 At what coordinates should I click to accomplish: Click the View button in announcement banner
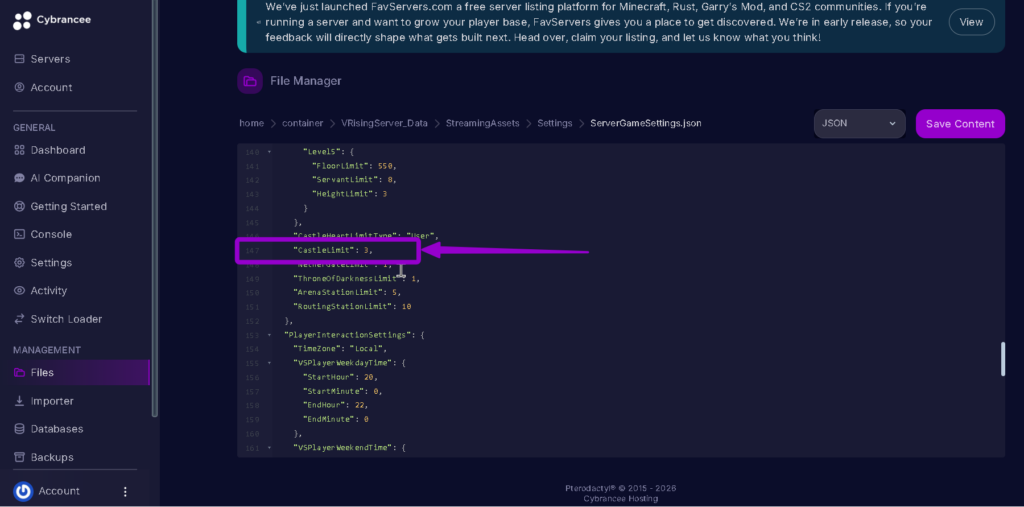(971, 22)
